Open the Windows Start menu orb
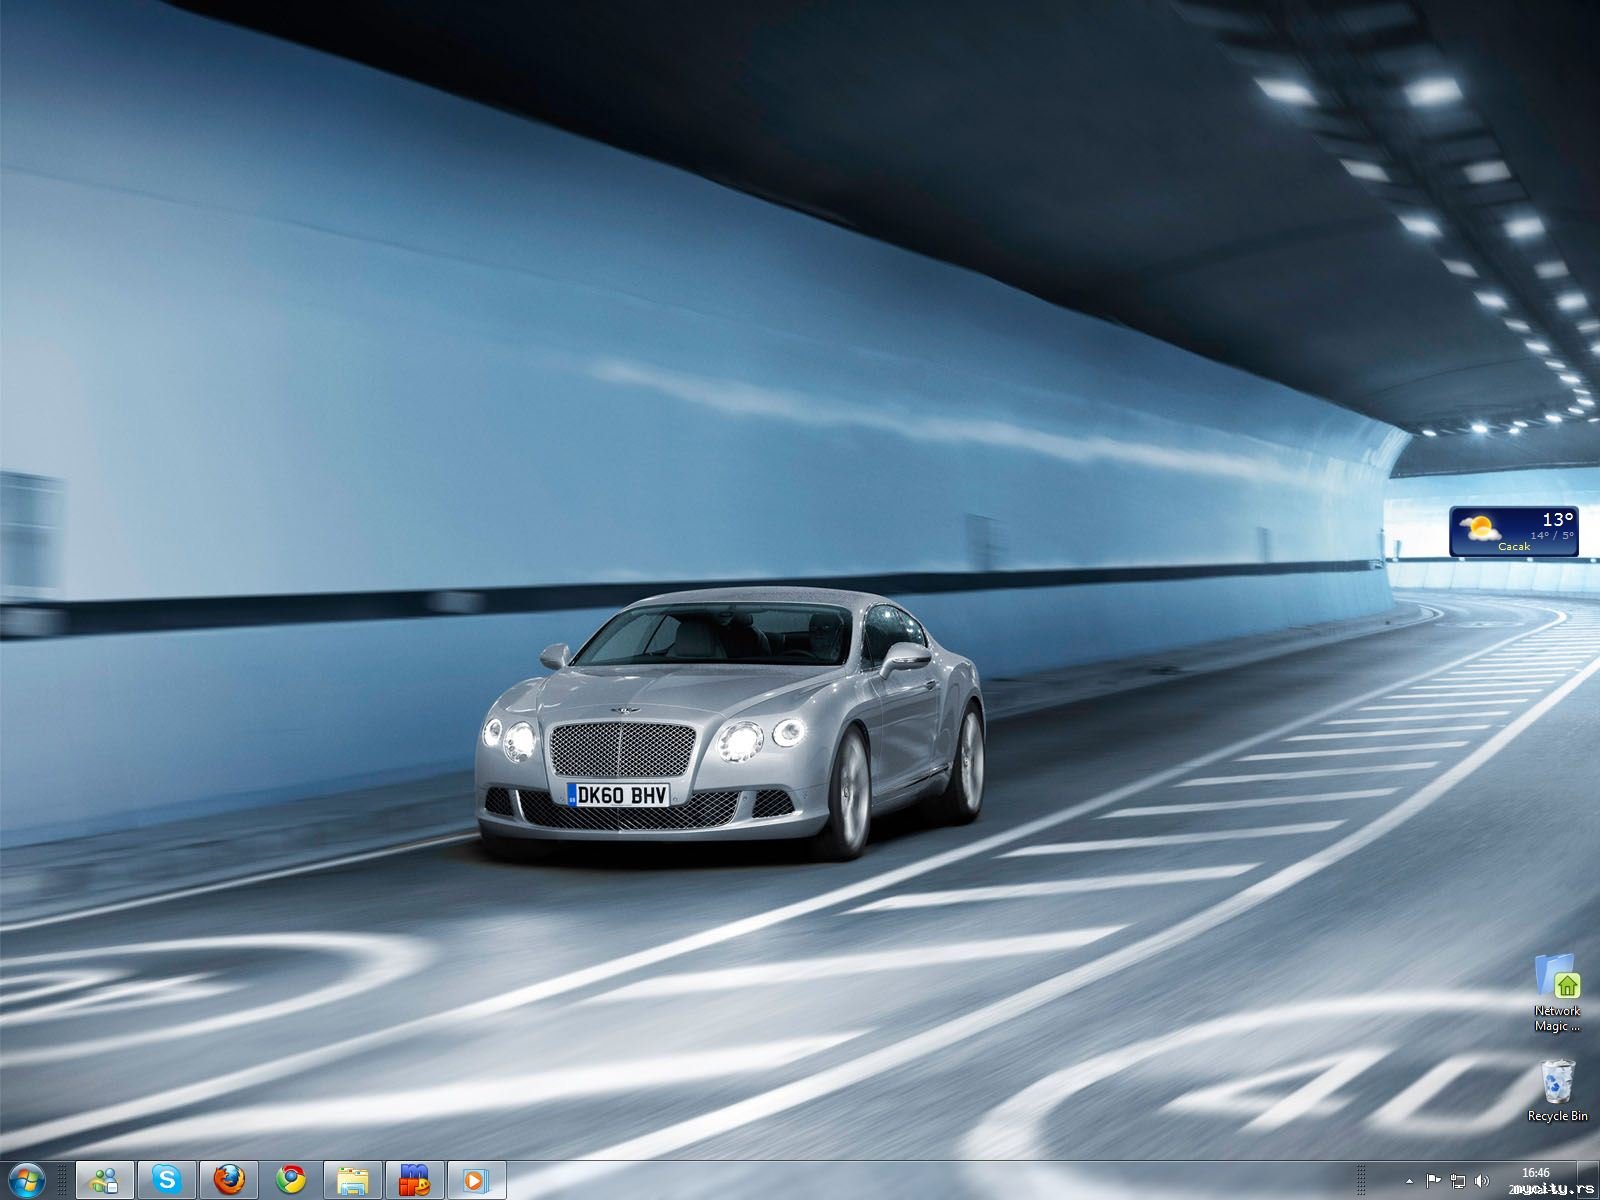 tap(26, 1180)
